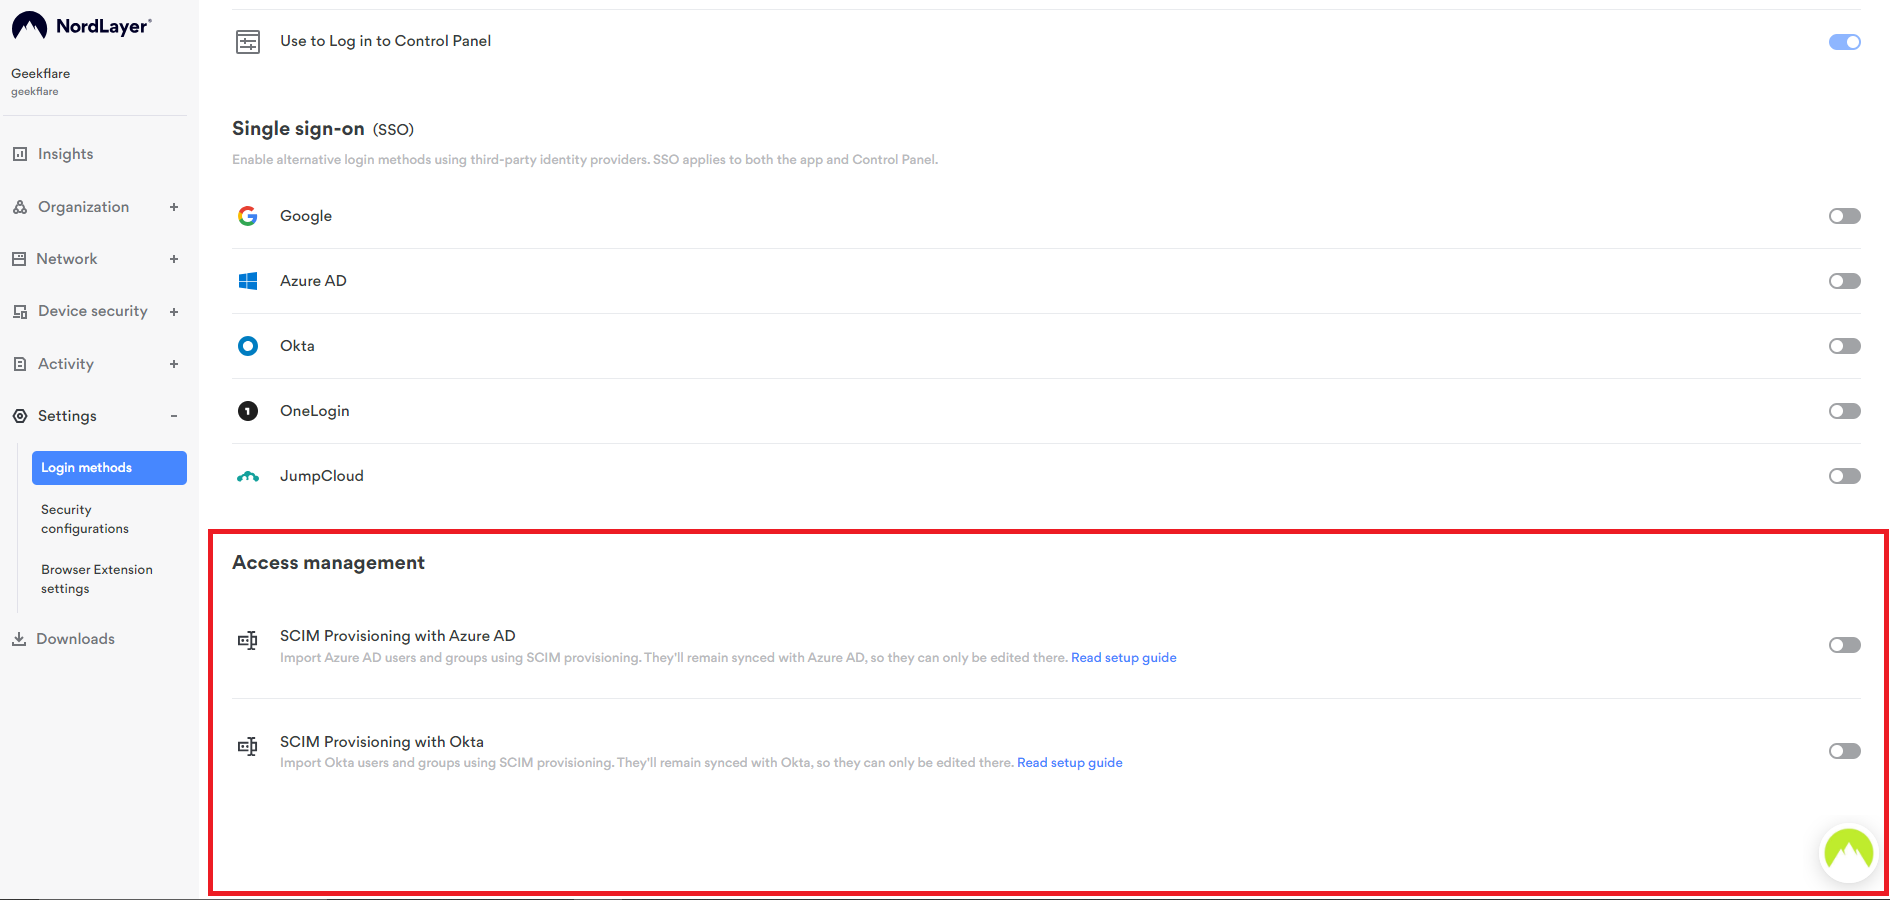
Task: Enable Azure AD SSO toggle
Action: click(1845, 281)
